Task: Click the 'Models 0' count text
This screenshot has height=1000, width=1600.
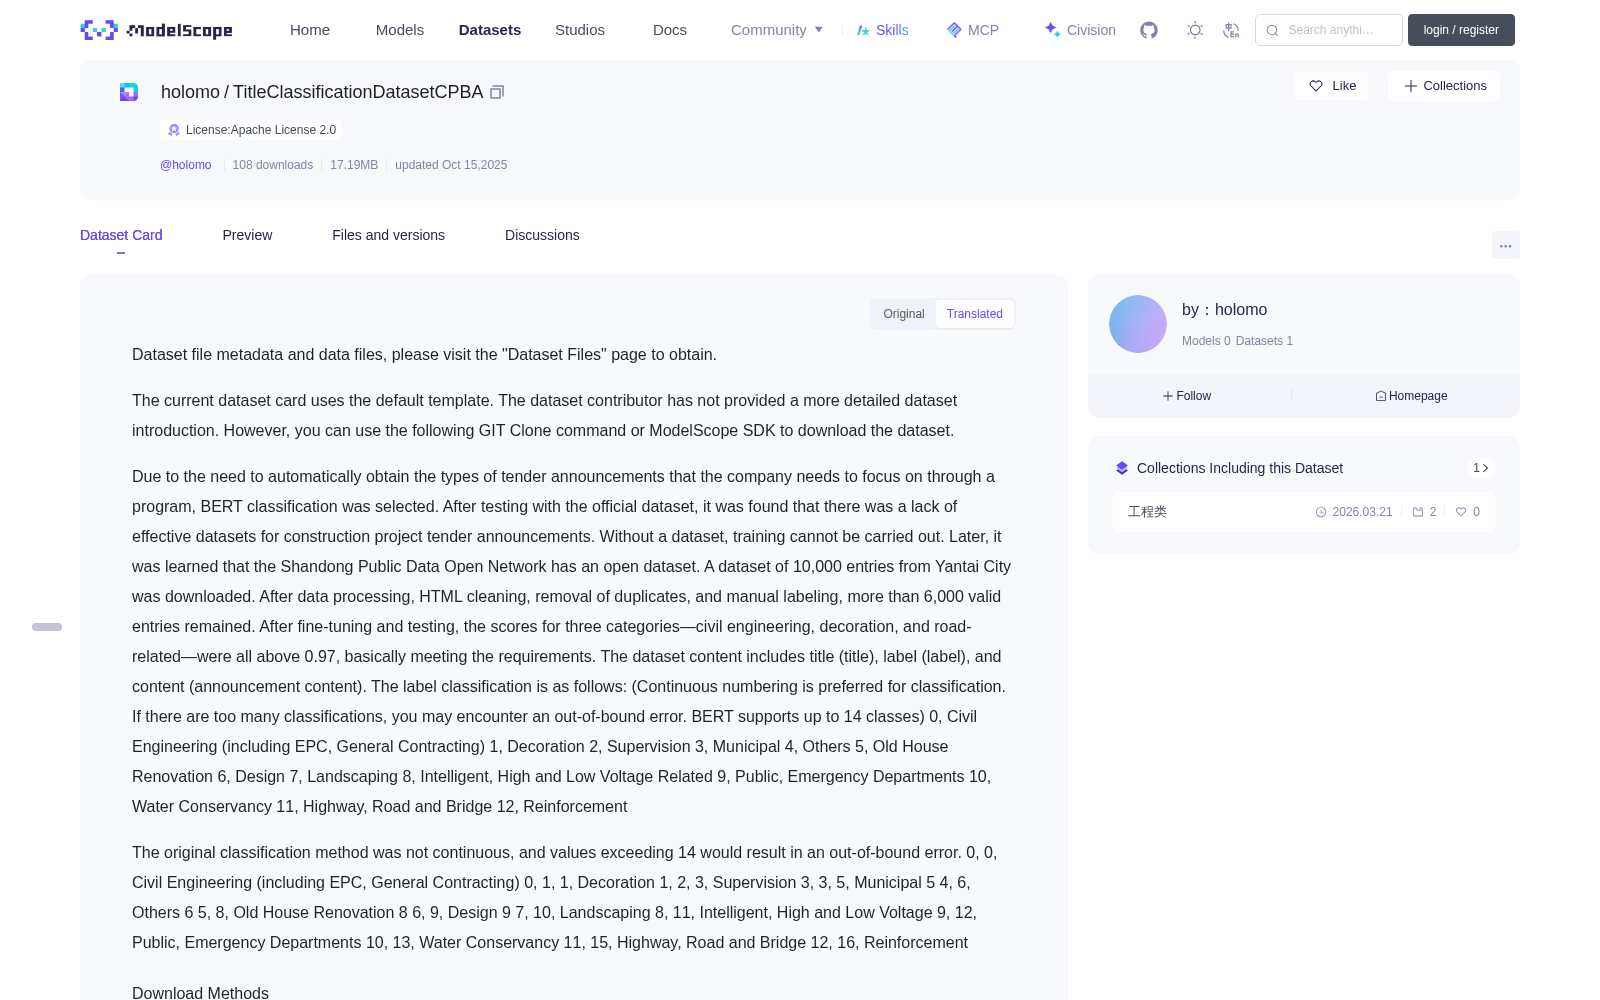Action: click(1206, 341)
